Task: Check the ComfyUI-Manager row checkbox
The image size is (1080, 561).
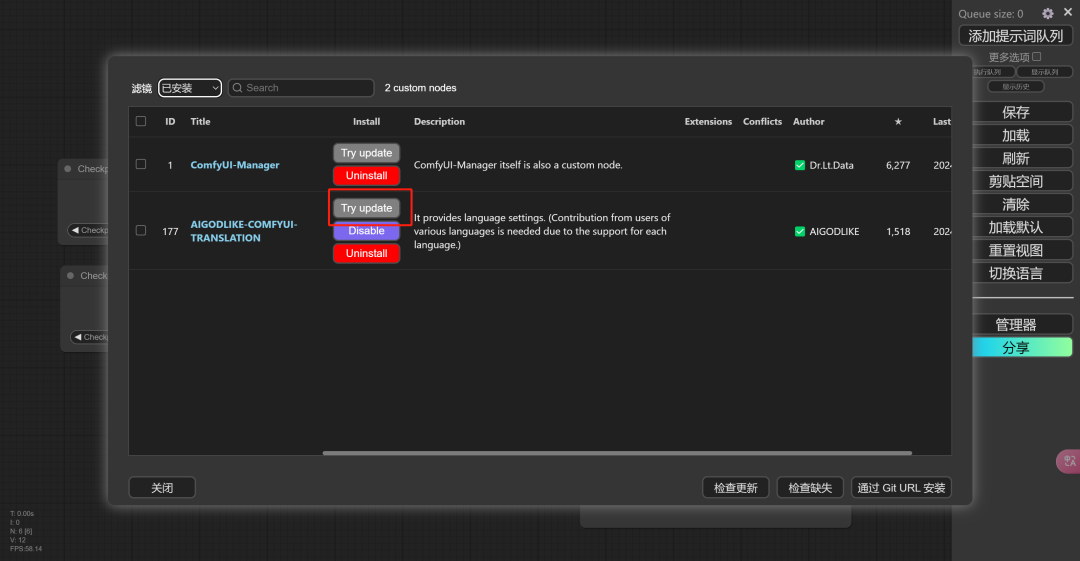Action: [x=141, y=164]
